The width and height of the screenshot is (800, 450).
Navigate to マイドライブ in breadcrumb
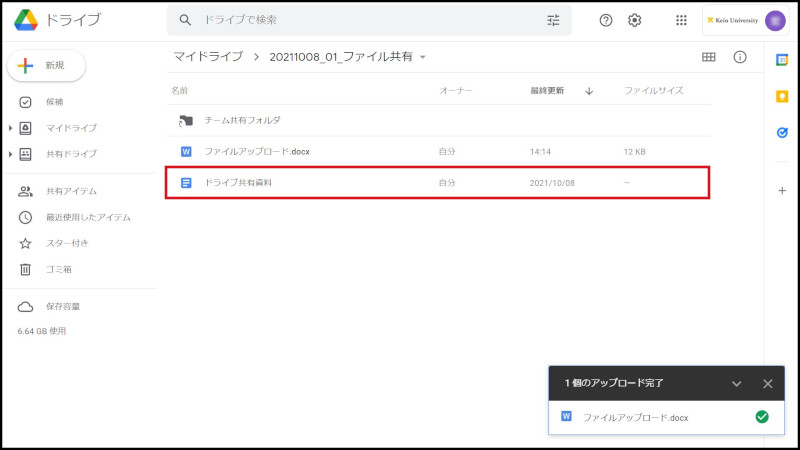click(208, 57)
